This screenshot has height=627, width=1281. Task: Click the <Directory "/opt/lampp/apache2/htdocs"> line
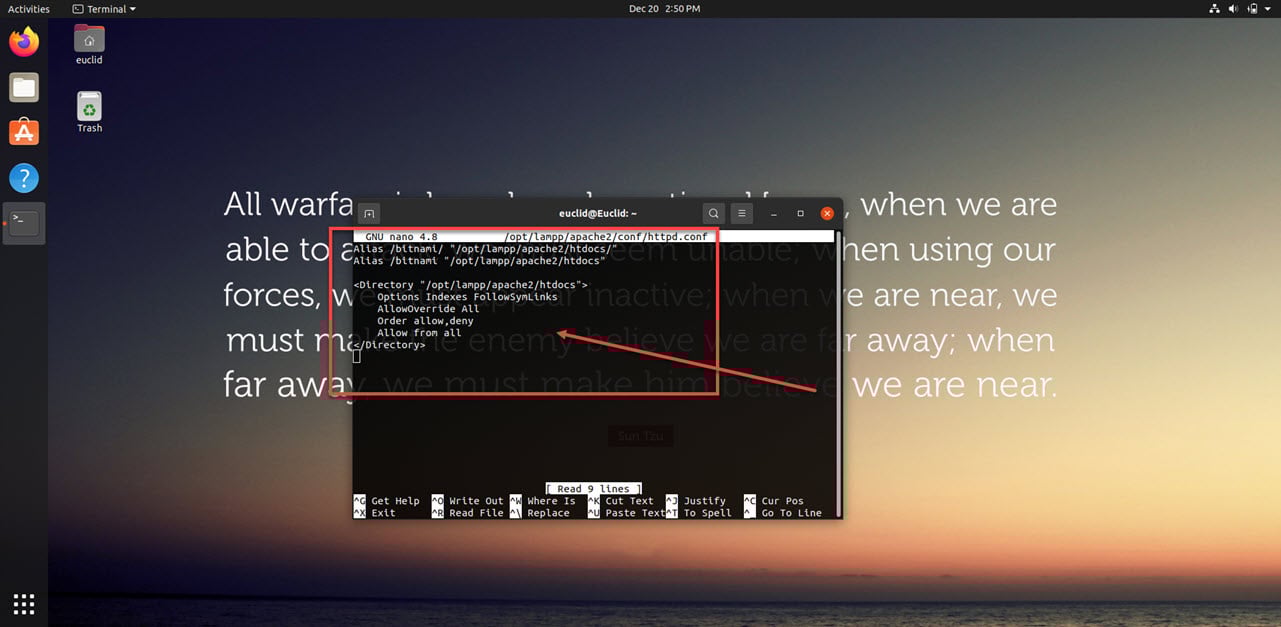point(471,285)
